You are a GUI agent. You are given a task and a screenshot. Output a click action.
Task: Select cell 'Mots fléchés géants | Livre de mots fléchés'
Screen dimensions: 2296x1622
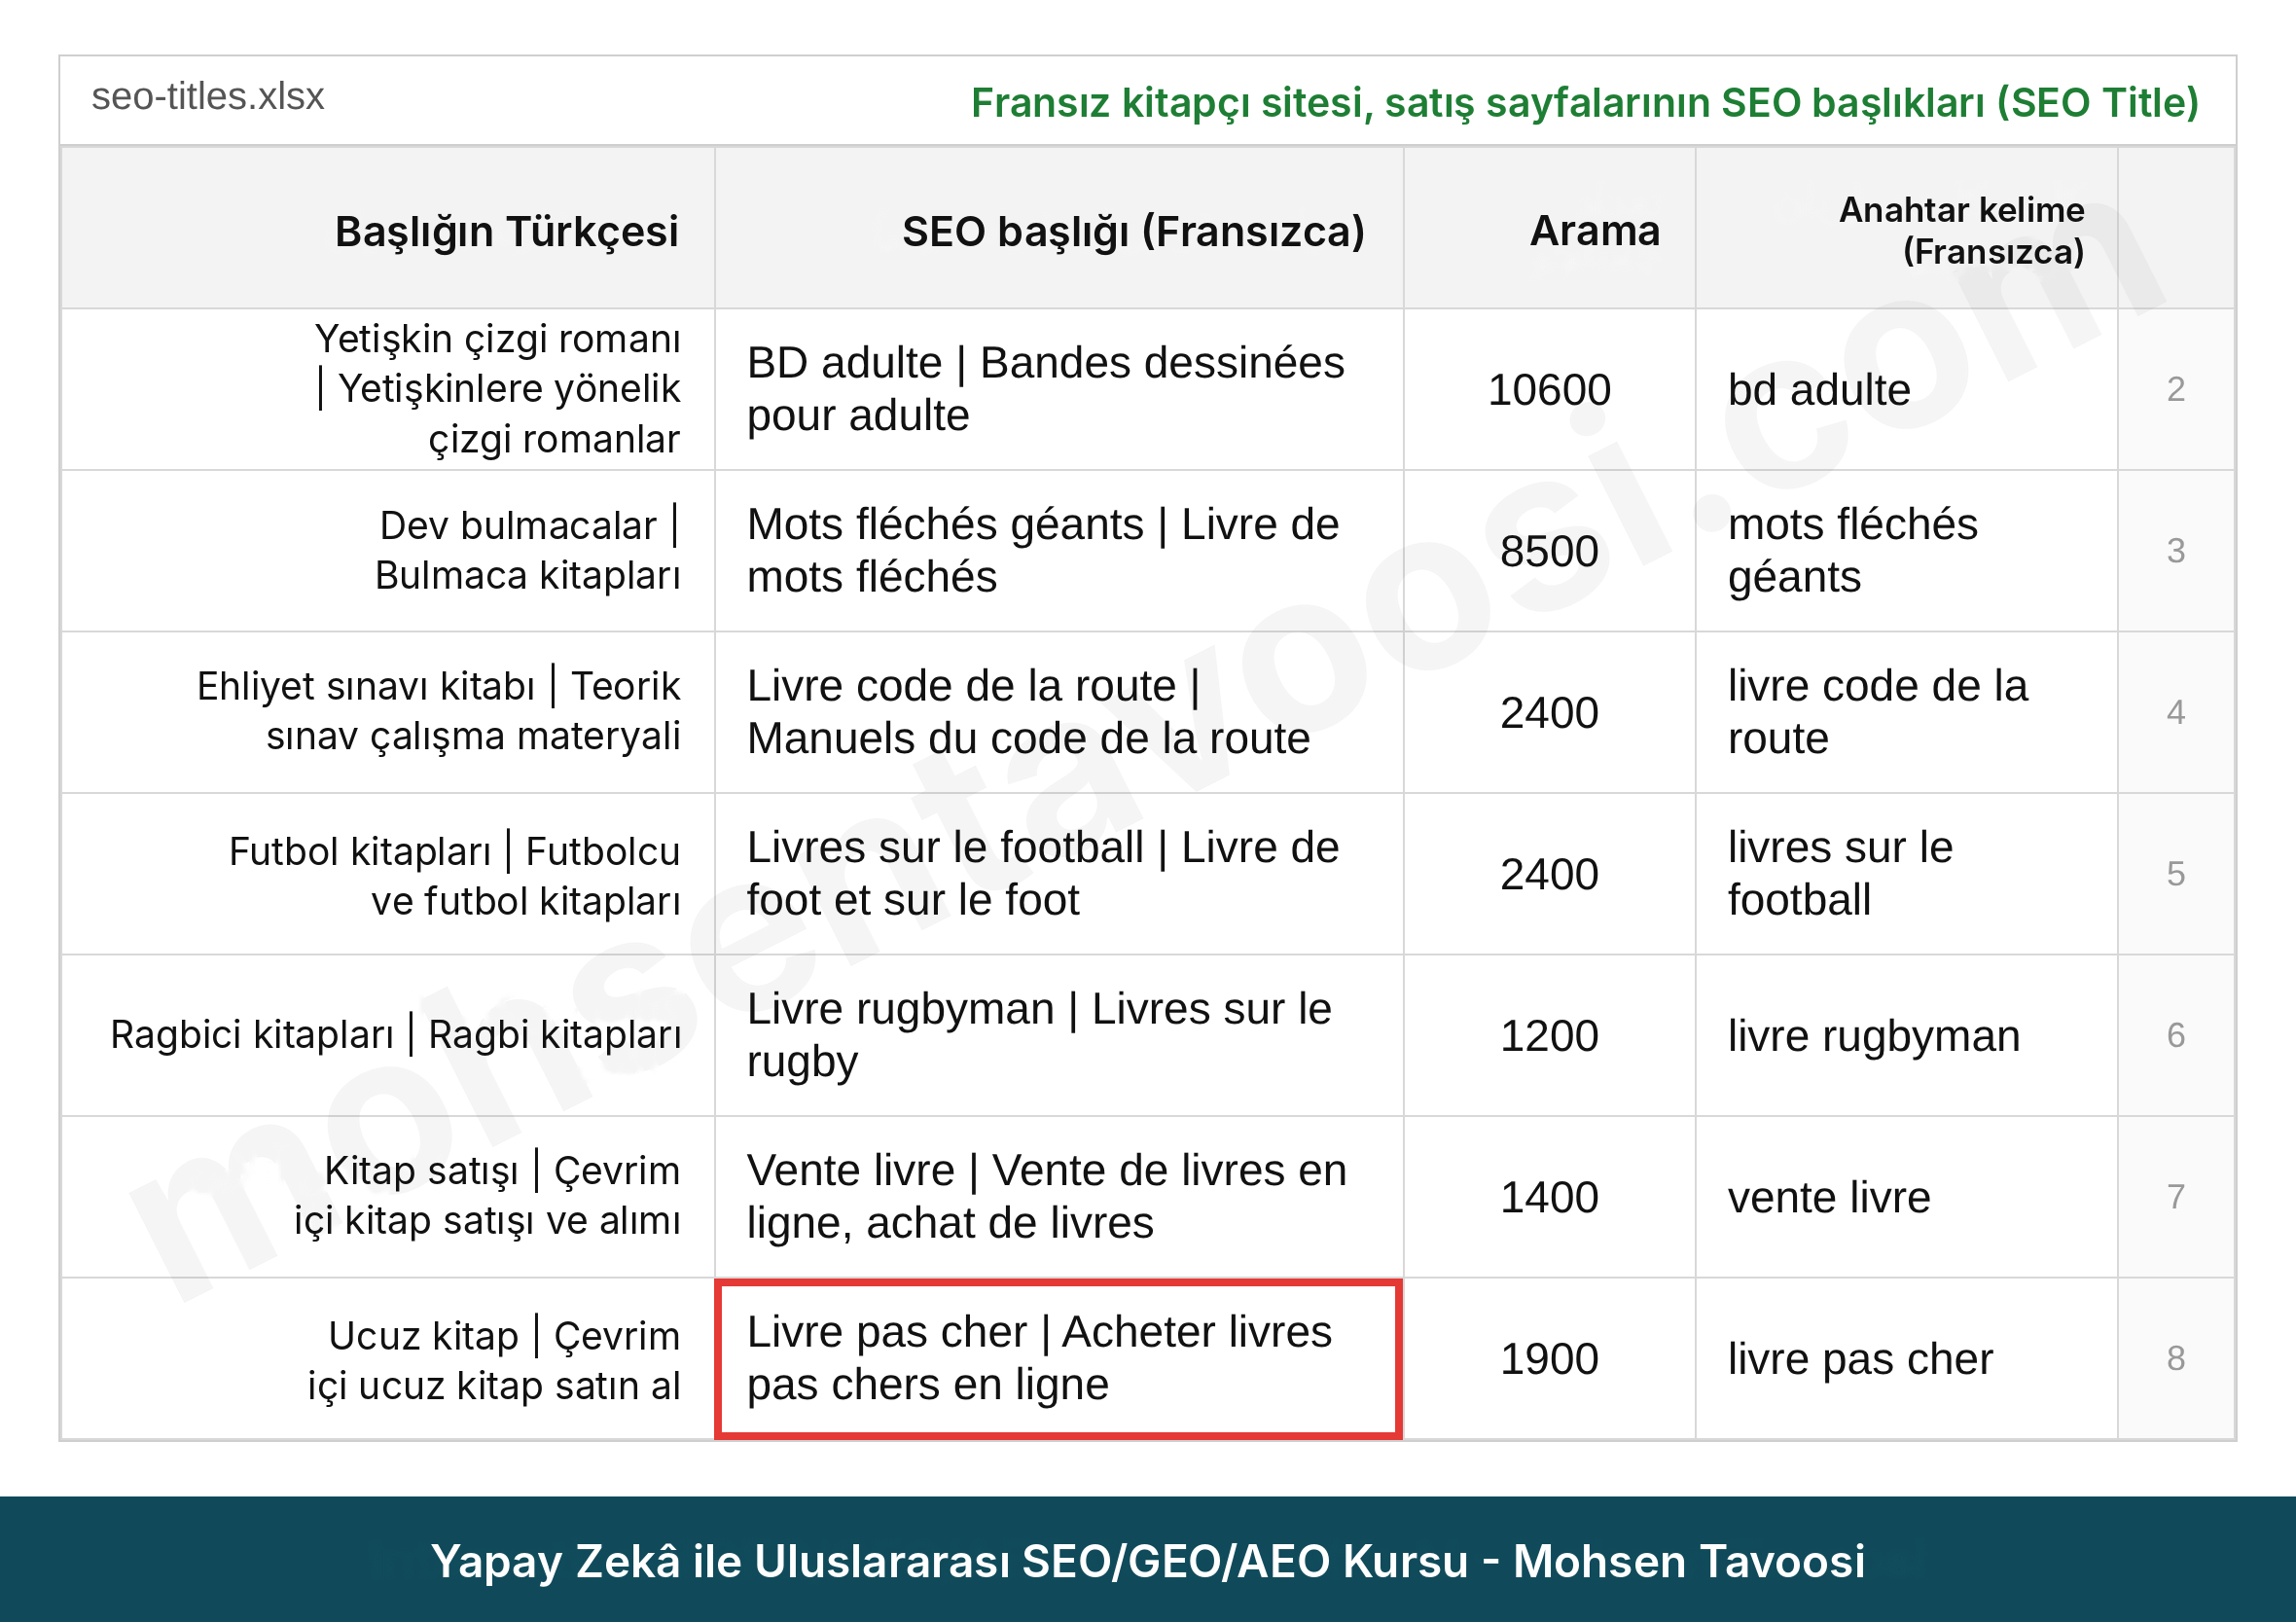[1059, 551]
